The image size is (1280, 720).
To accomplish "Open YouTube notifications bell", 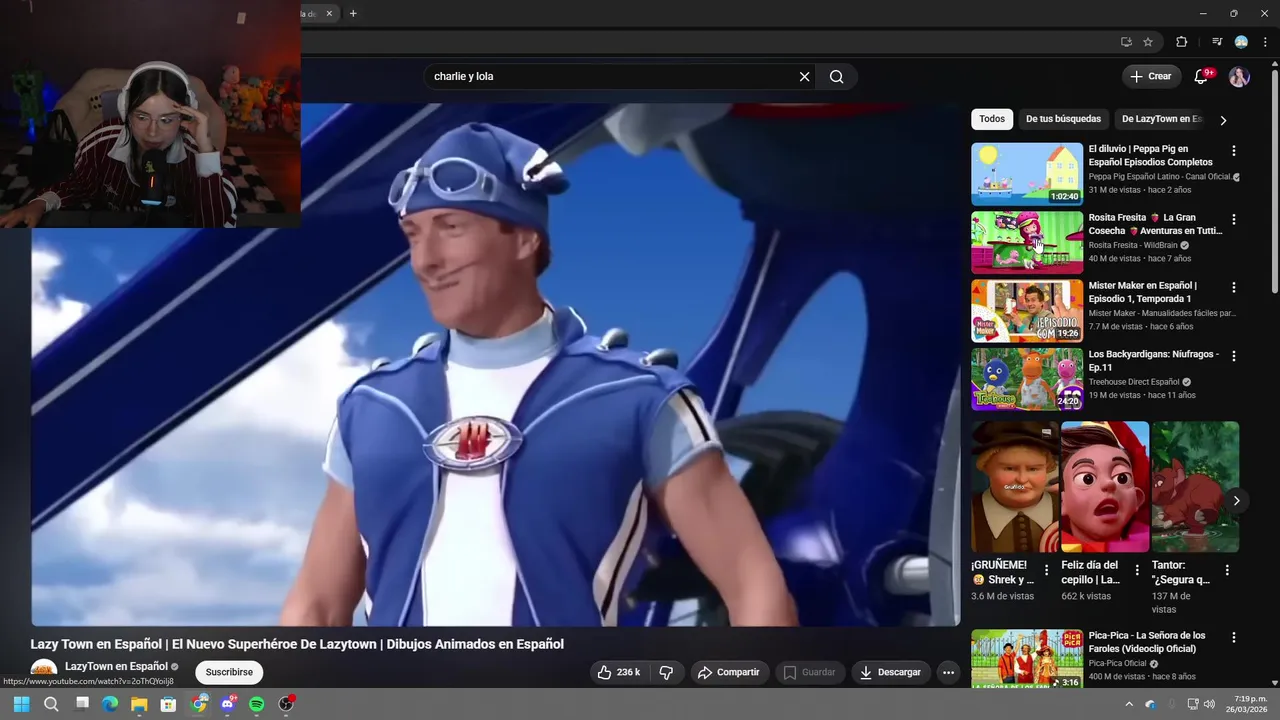I will (1201, 77).
